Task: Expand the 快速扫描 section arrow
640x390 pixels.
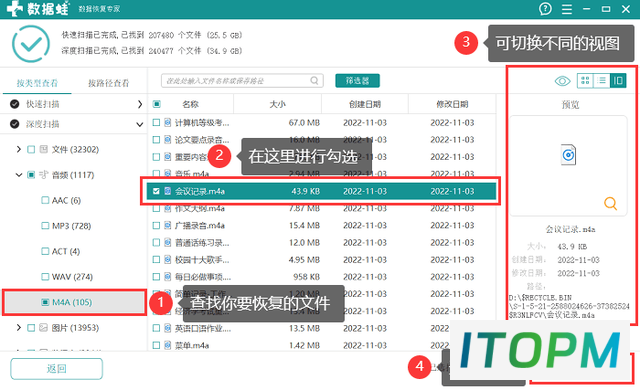Action: (x=140, y=104)
